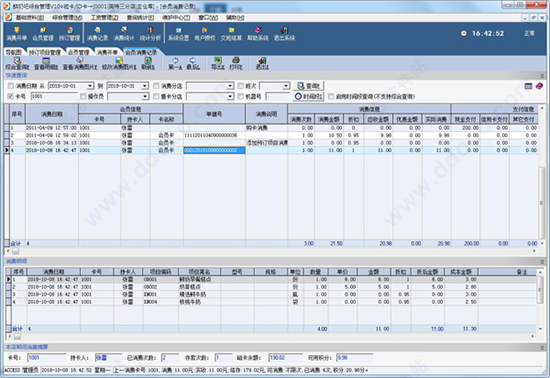
Task: Uncheck the 卡号 checkbox
Action: coord(11,96)
